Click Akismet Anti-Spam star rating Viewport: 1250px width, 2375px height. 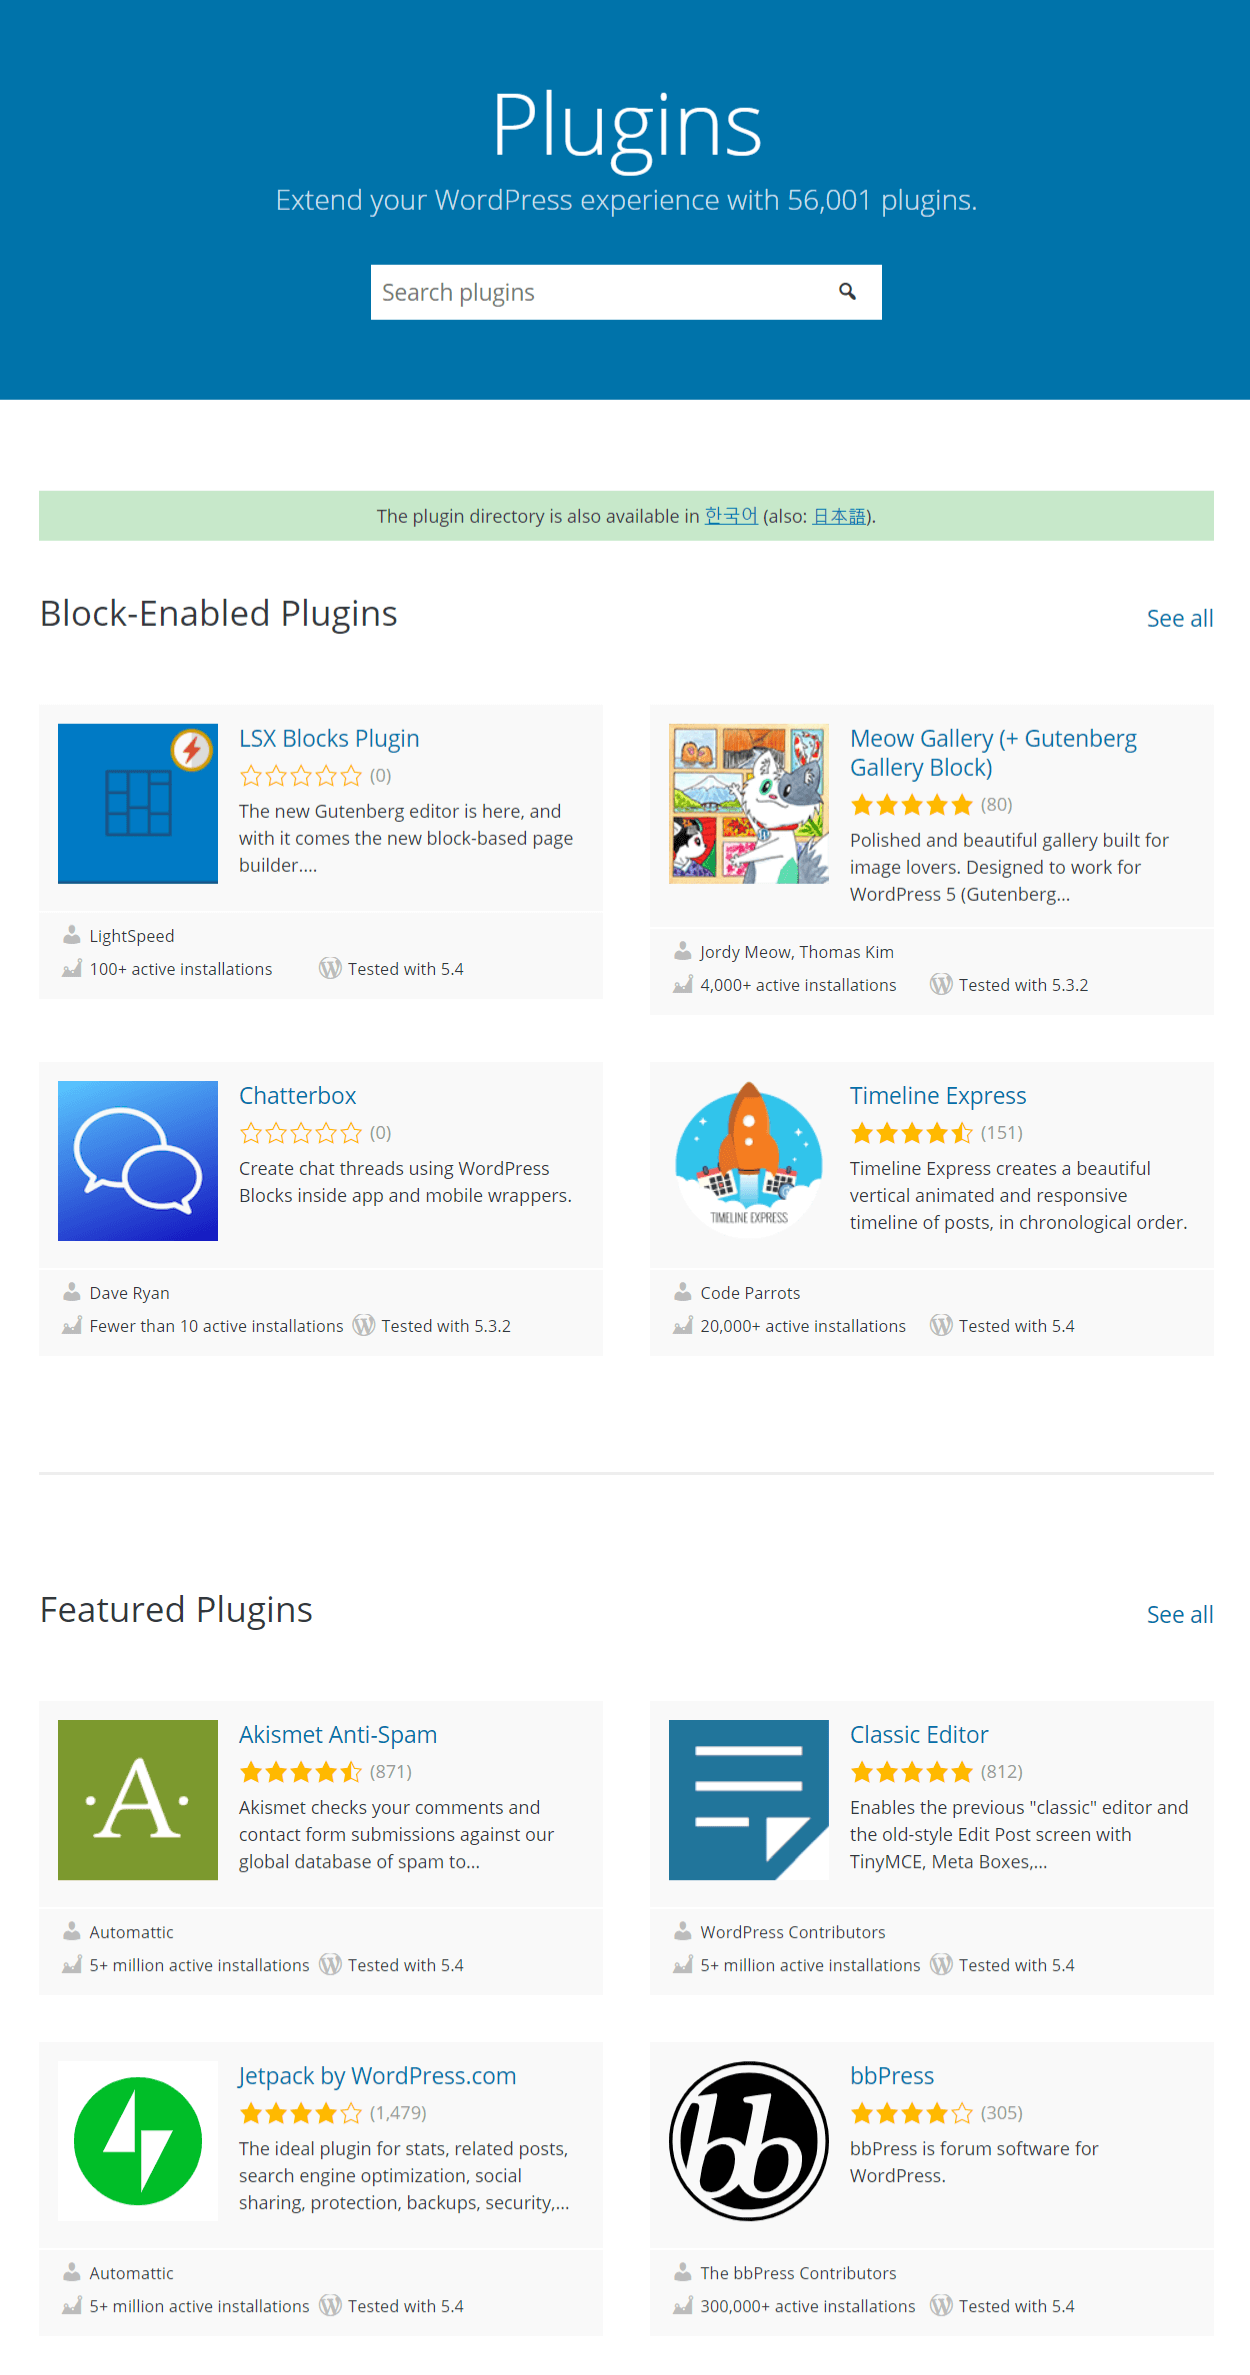(x=300, y=1771)
